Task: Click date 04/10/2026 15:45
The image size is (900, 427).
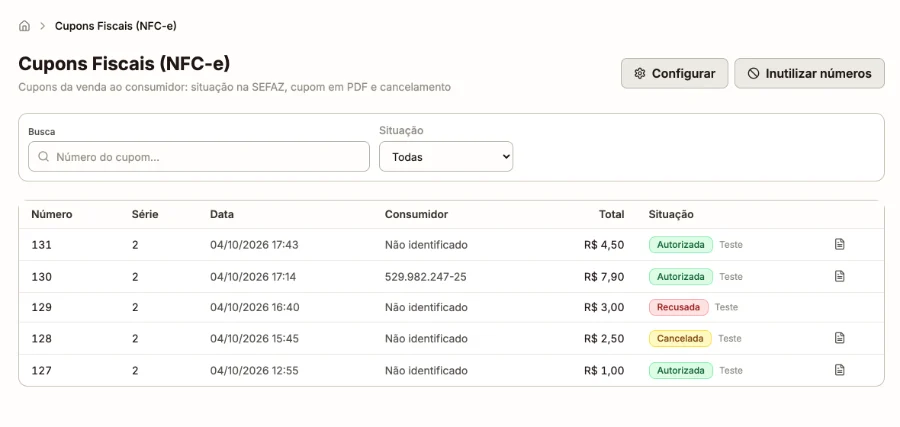Action: tap(254, 339)
